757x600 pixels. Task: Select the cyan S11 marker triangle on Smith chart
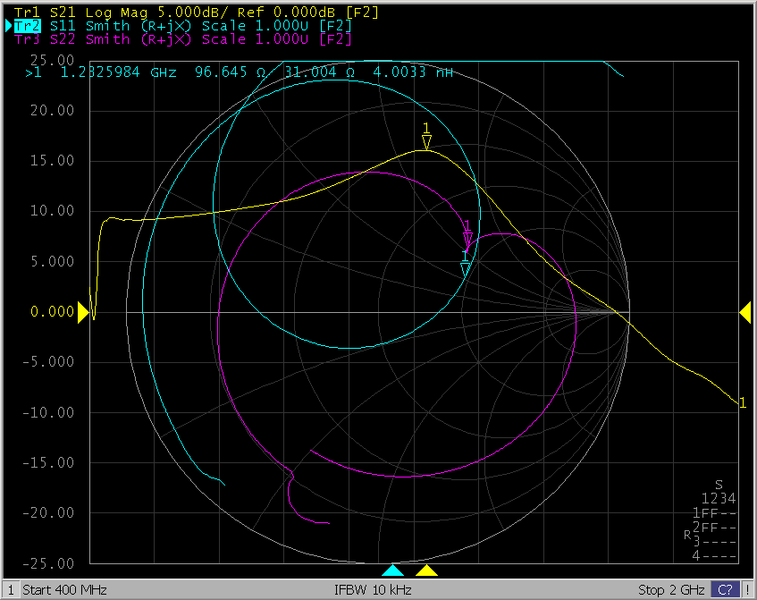tap(465, 267)
